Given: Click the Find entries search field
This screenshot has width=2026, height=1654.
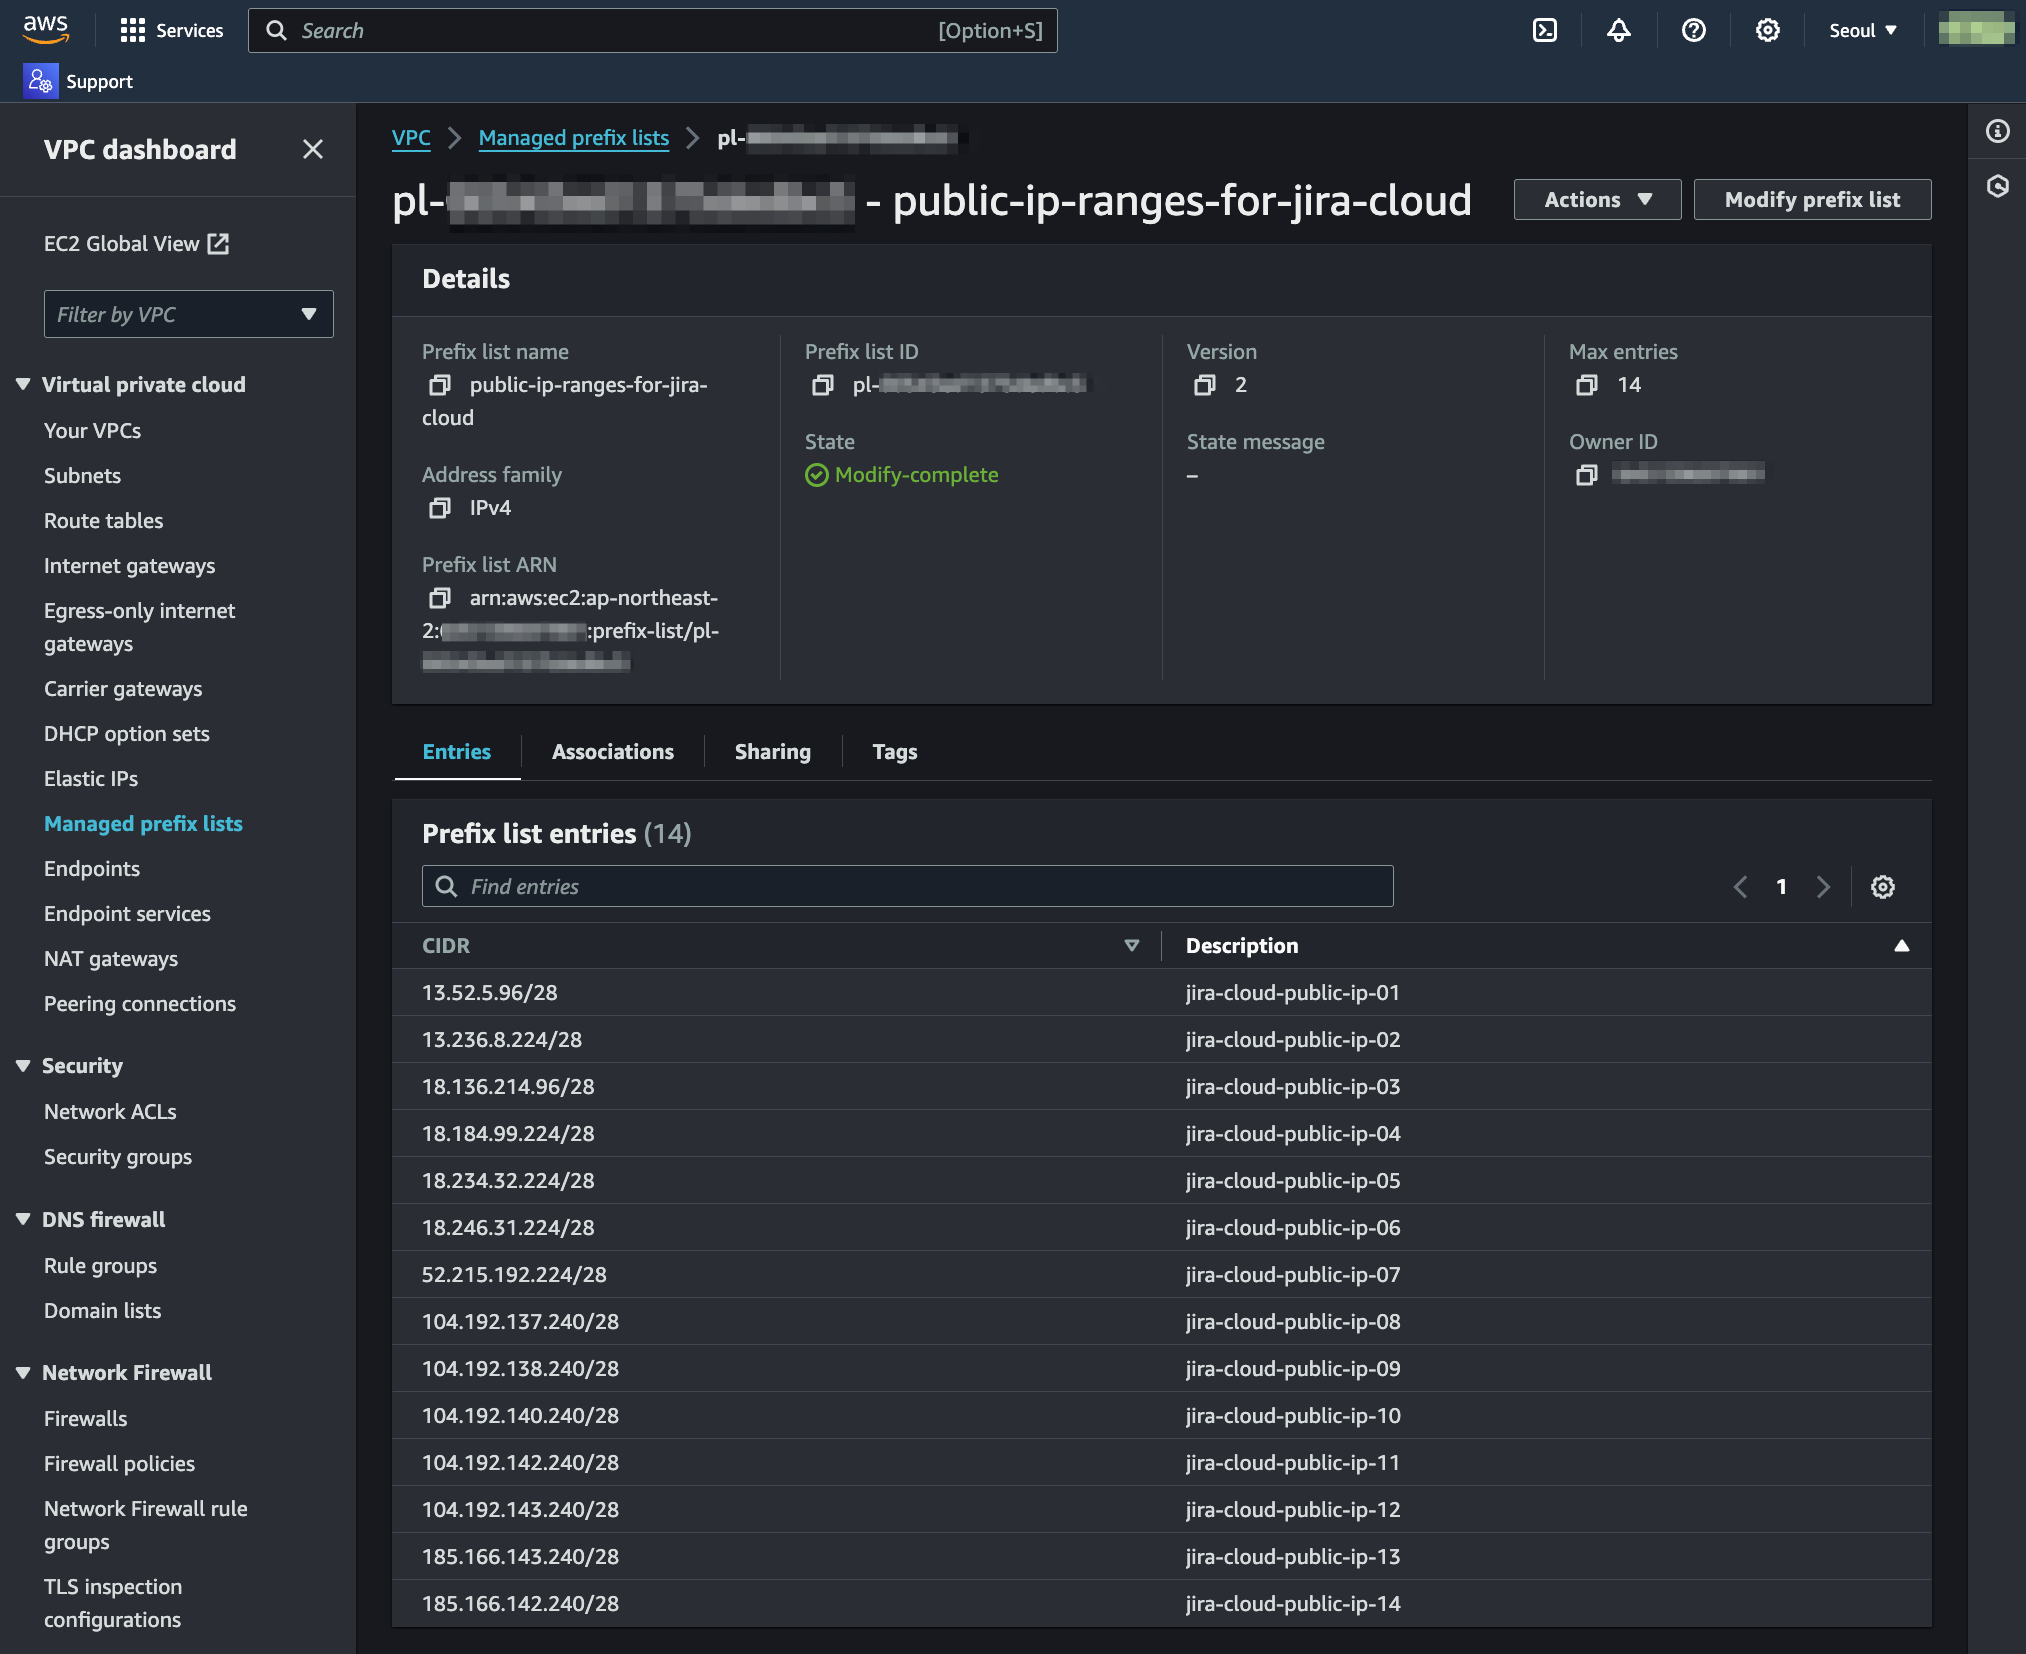Looking at the screenshot, I should coord(907,887).
